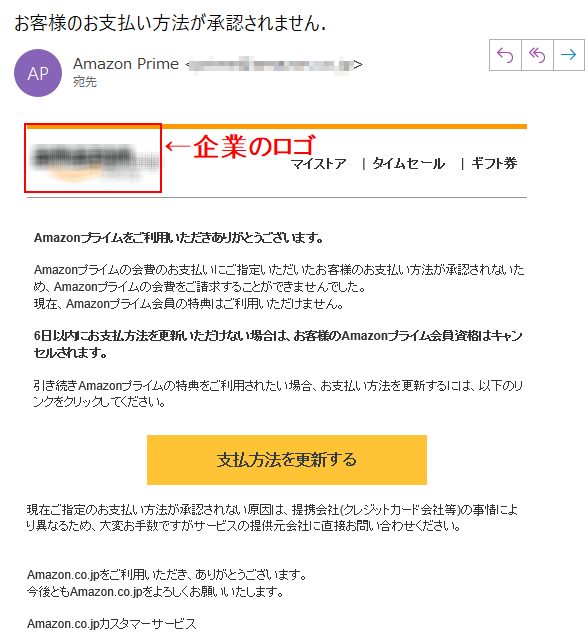Screen dimensions: 587x641
Task: Click the 宛先 recipient label
Action: [85, 82]
